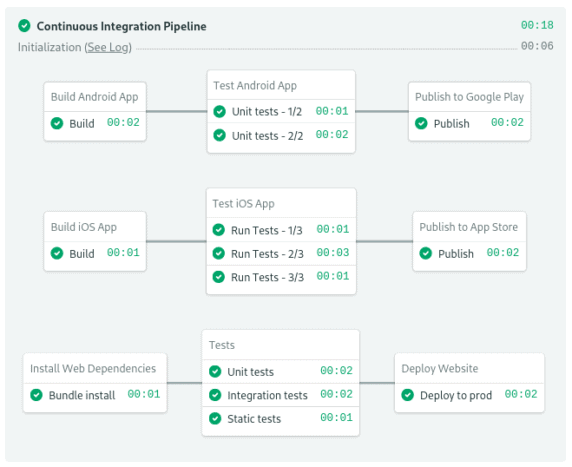Click the Build Android App success icon
This screenshot has height=467, width=572.
(57, 123)
